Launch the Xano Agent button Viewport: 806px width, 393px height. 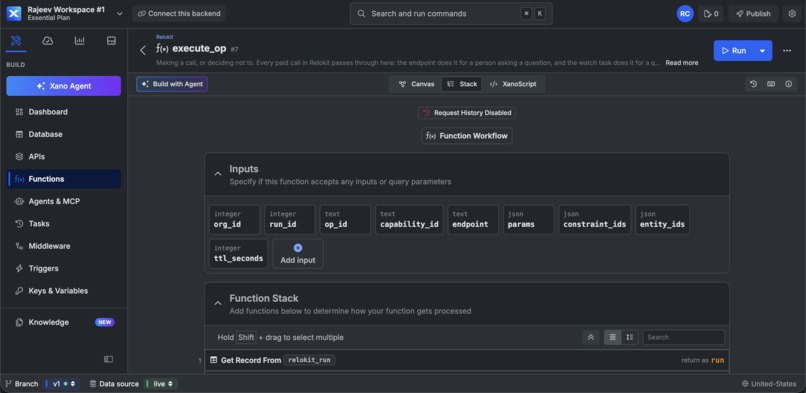(x=64, y=86)
